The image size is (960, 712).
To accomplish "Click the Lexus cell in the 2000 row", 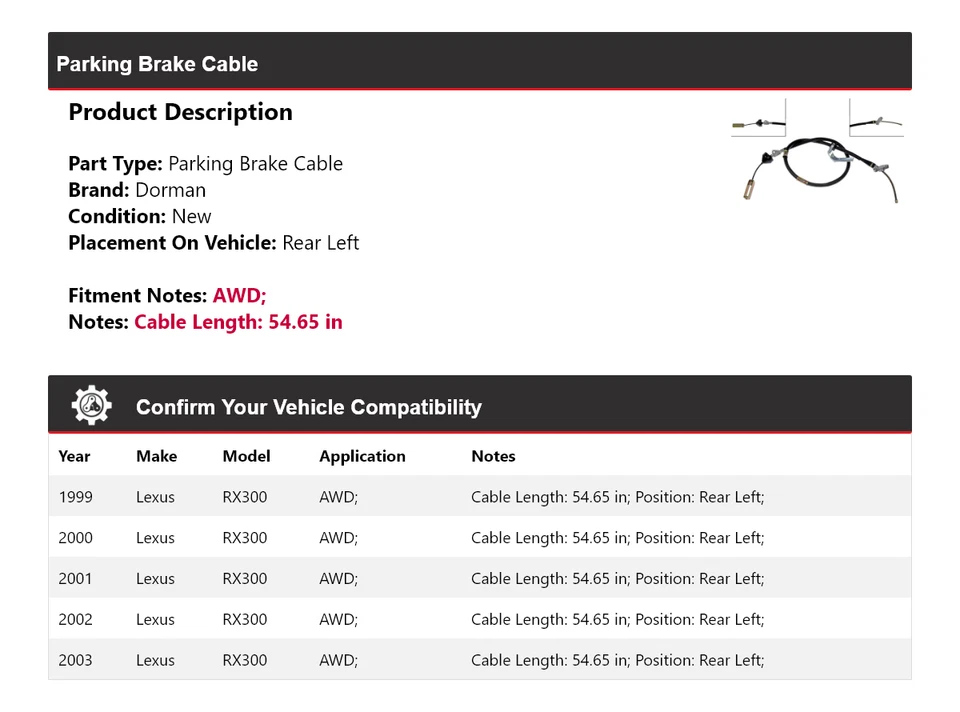I will (x=155, y=538).
